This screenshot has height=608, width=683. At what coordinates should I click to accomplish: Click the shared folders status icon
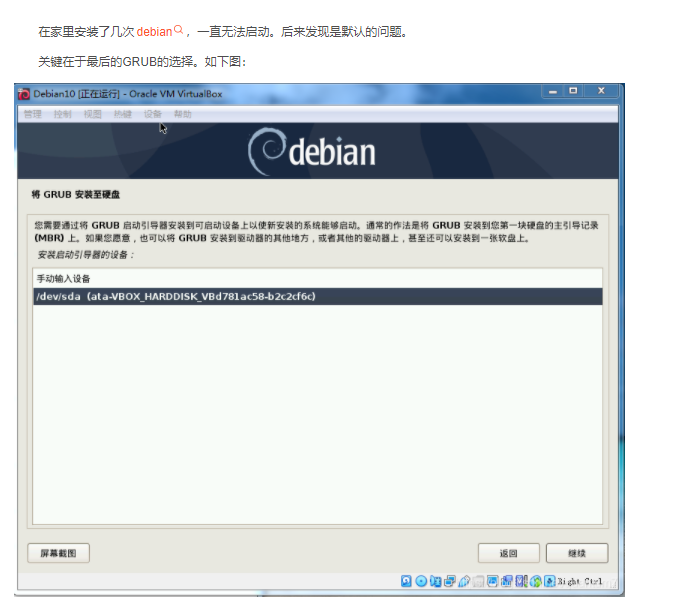click(x=478, y=581)
